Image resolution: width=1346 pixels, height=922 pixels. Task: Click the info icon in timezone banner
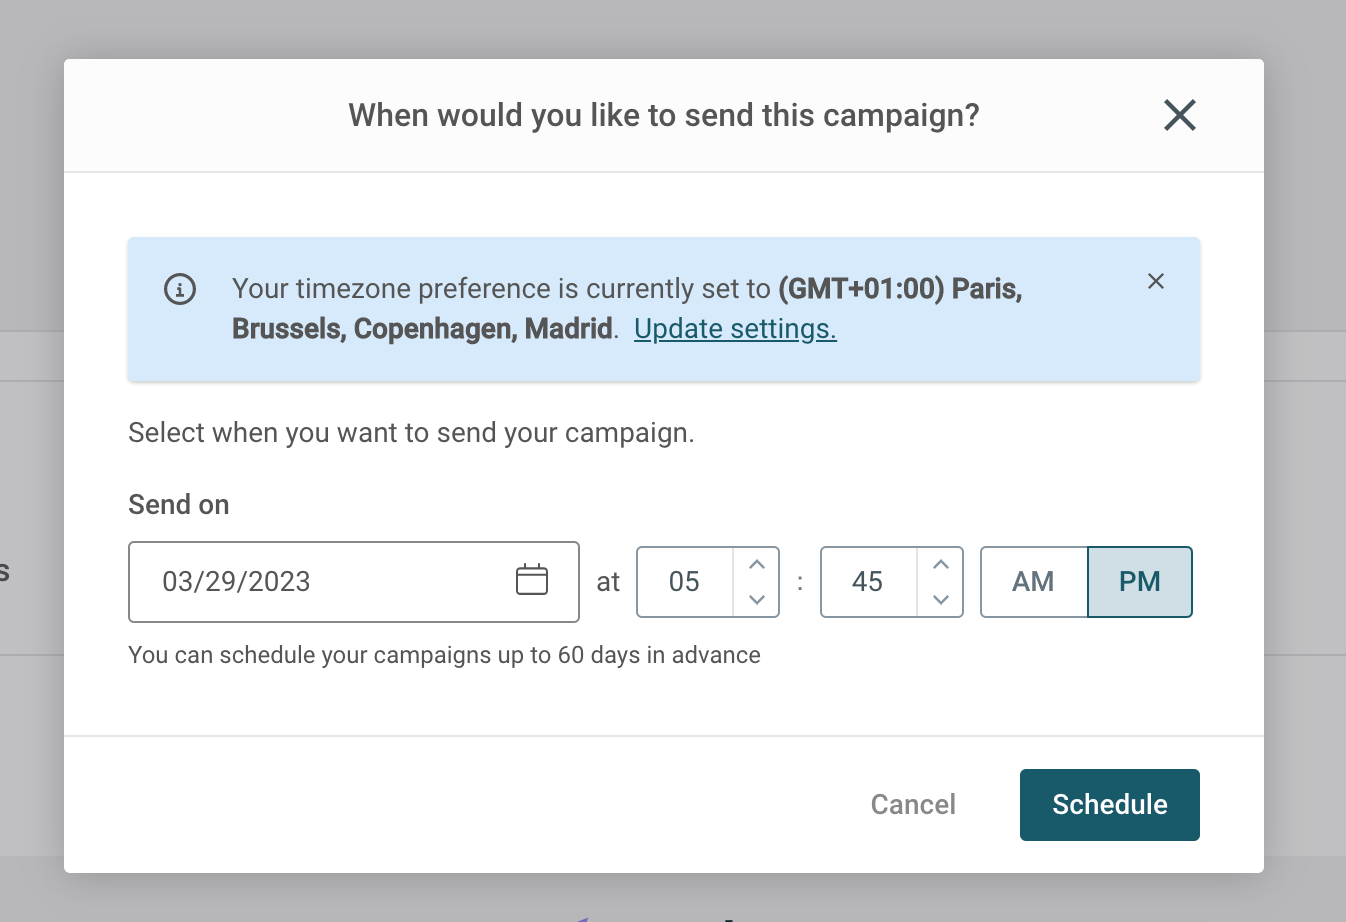tap(180, 289)
